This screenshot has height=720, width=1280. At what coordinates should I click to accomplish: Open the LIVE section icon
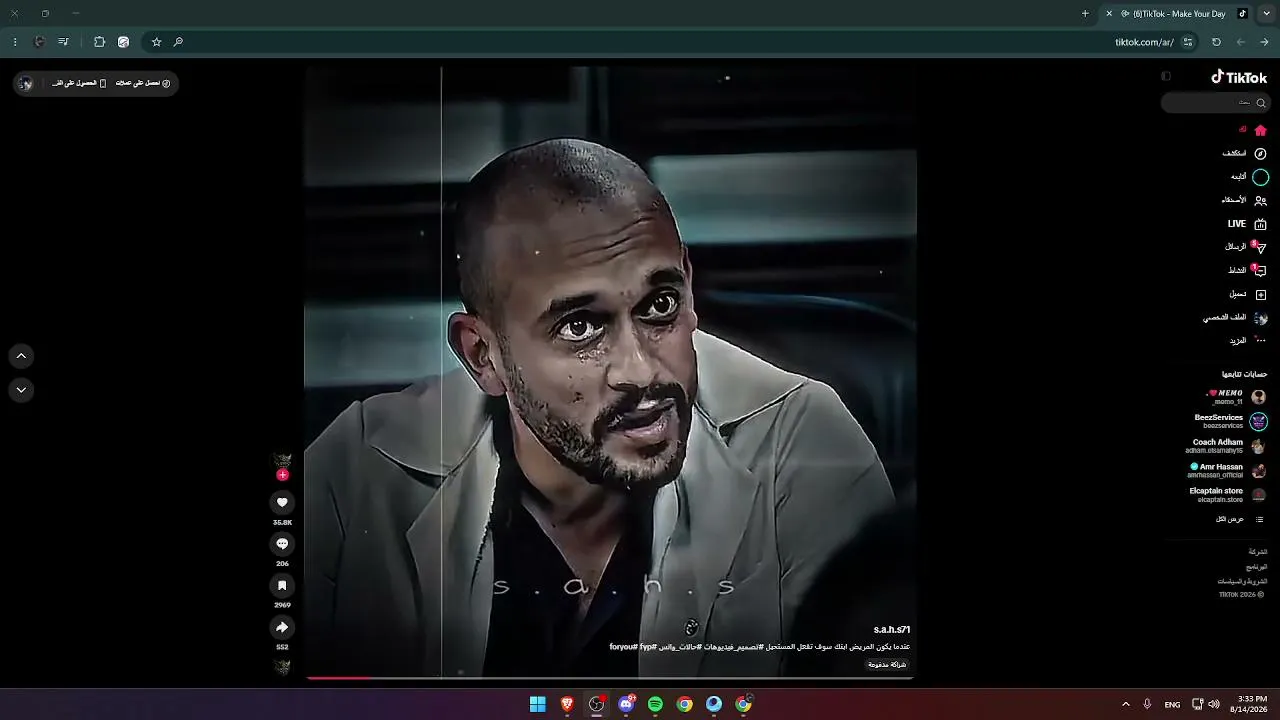1260,224
